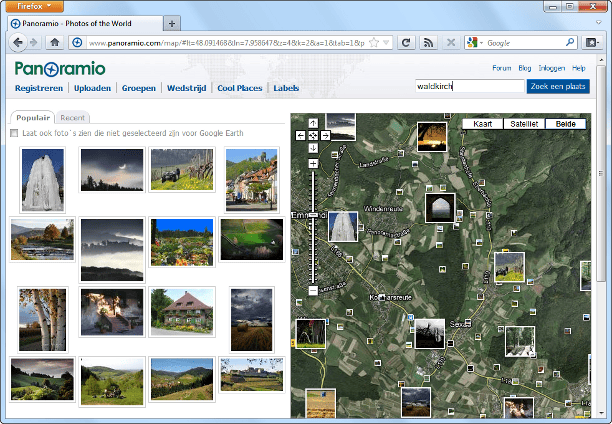The height and width of the screenshot is (424, 612).
Task: Click the map zoom slider handle
Action: (x=313, y=215)
